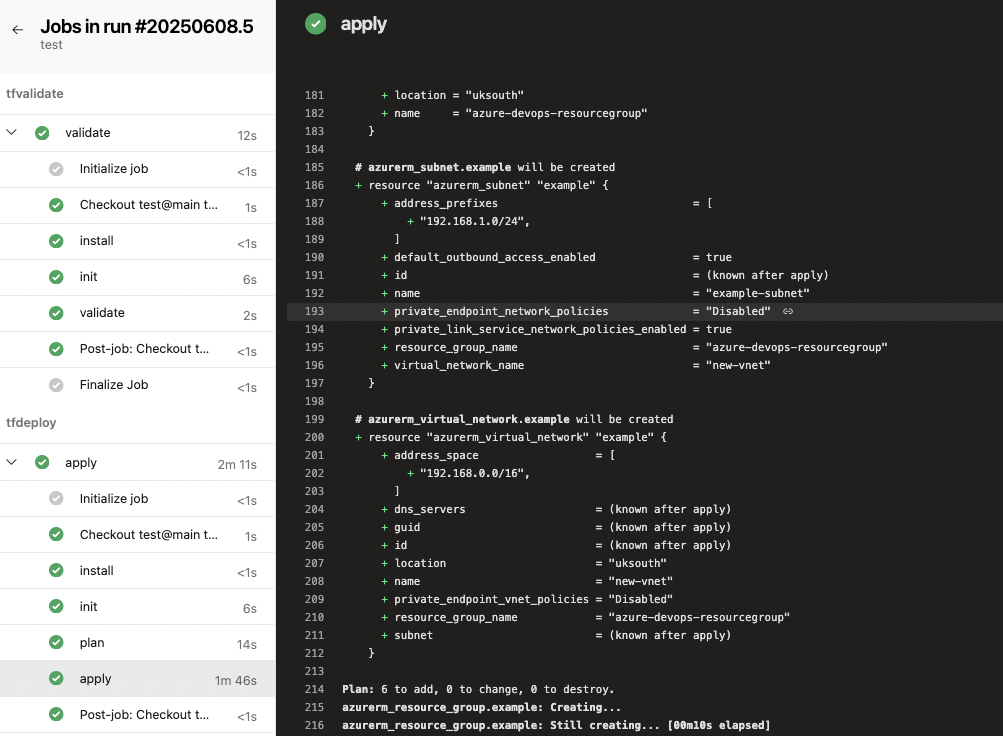The image size is (1003, 736).
Task: Click the back arrow beside Jobs in run
Action: pyautogui.click(x=17, y=30)
